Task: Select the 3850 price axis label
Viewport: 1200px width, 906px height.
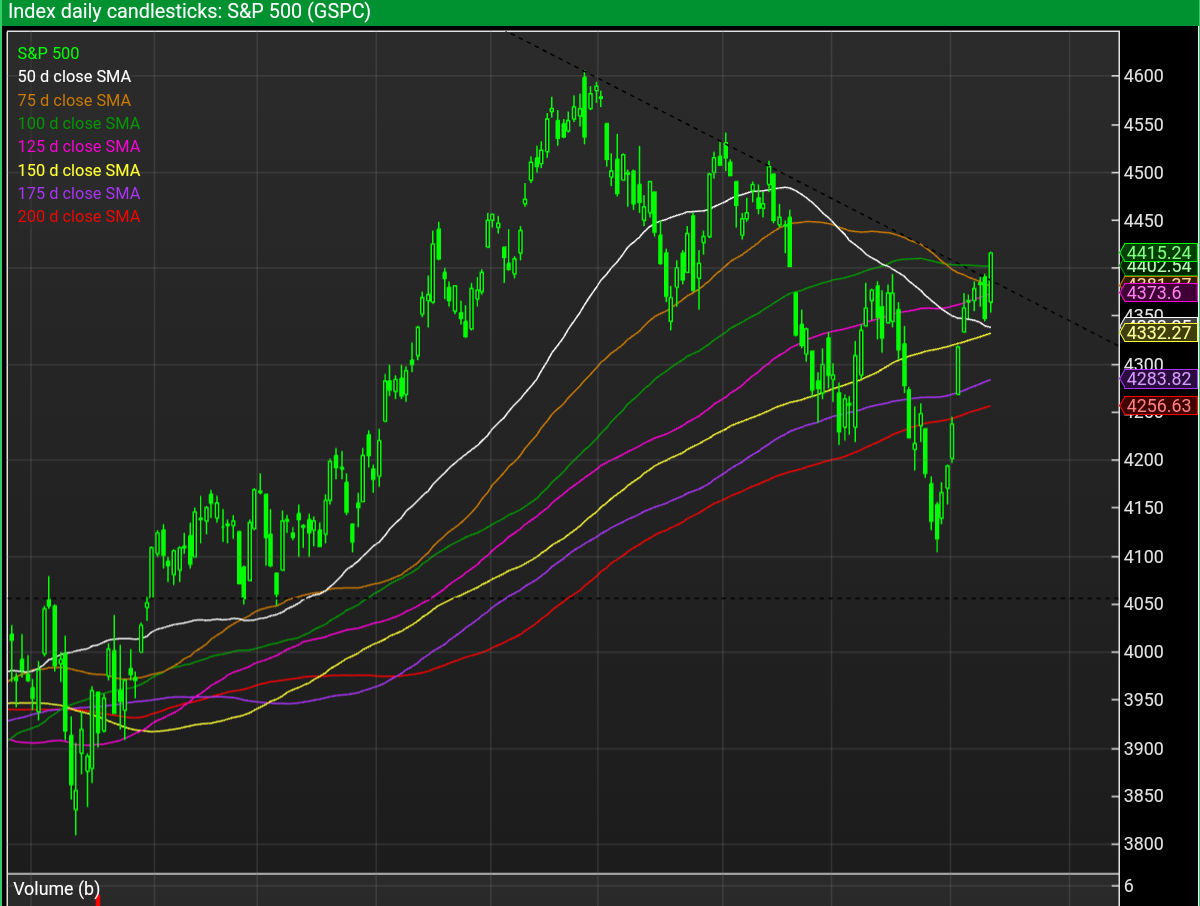Action: click(x=1143, y=796)
